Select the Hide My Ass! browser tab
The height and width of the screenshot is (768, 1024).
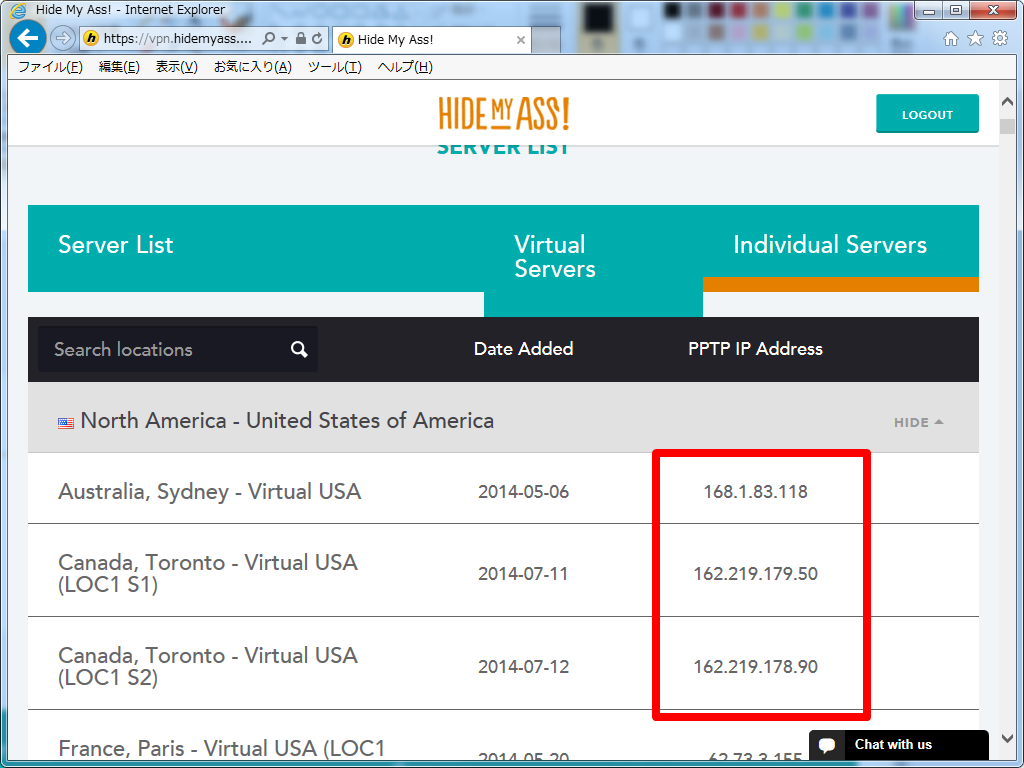pyautogui.click(x=432, y=40)
